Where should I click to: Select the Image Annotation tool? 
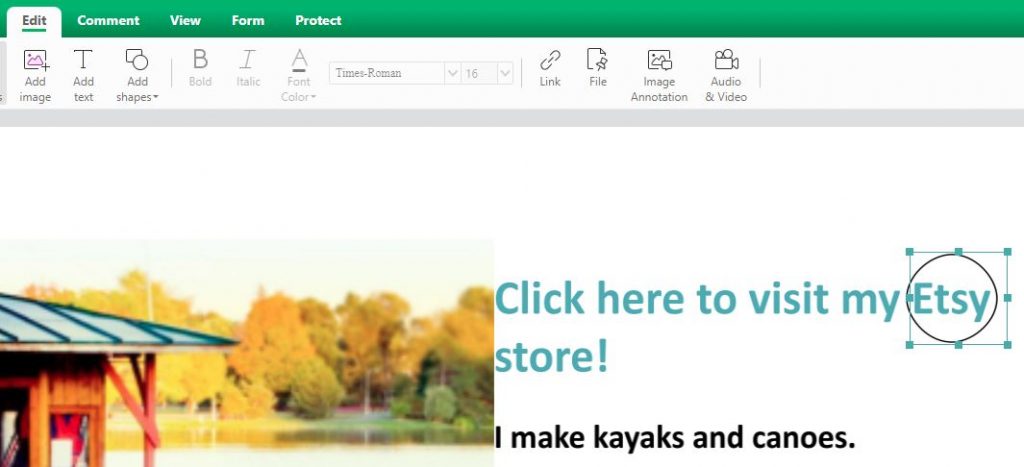click(x=659, y=75)
